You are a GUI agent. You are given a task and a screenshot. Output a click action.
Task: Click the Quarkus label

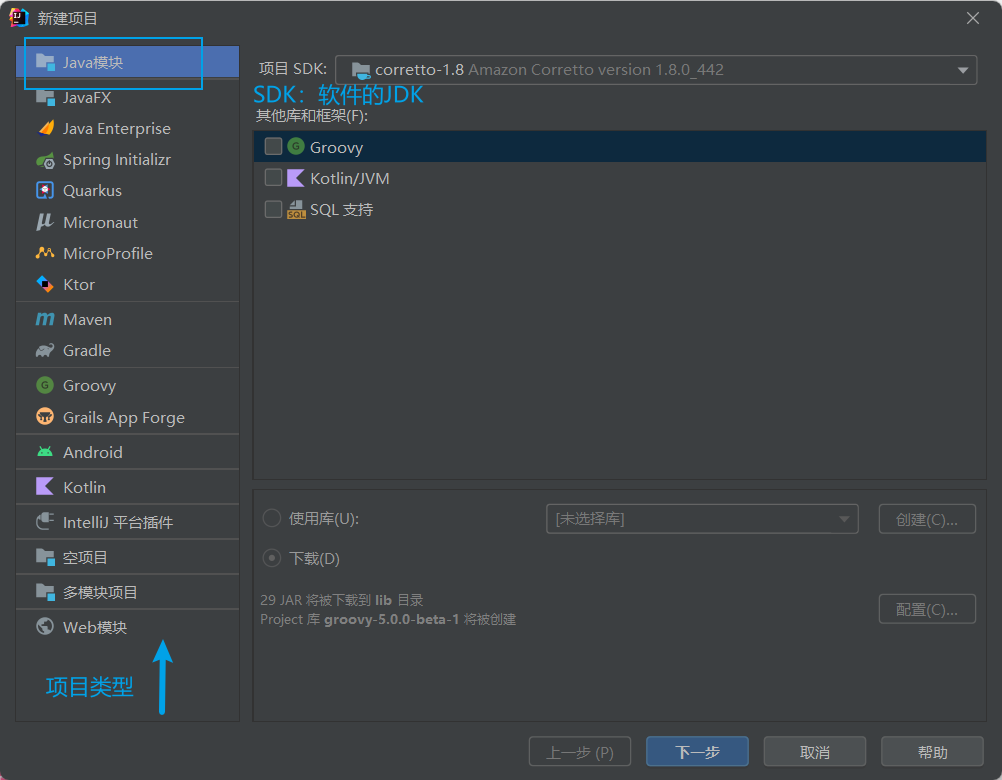click(92, 191)
